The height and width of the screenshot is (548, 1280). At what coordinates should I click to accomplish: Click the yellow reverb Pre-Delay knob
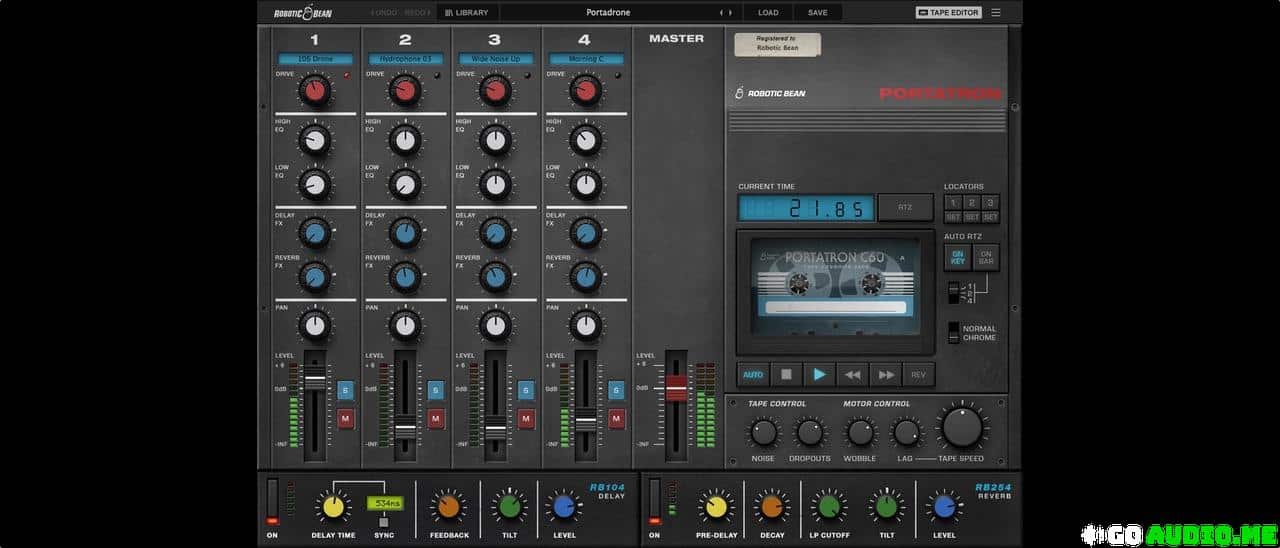point(716,507)
